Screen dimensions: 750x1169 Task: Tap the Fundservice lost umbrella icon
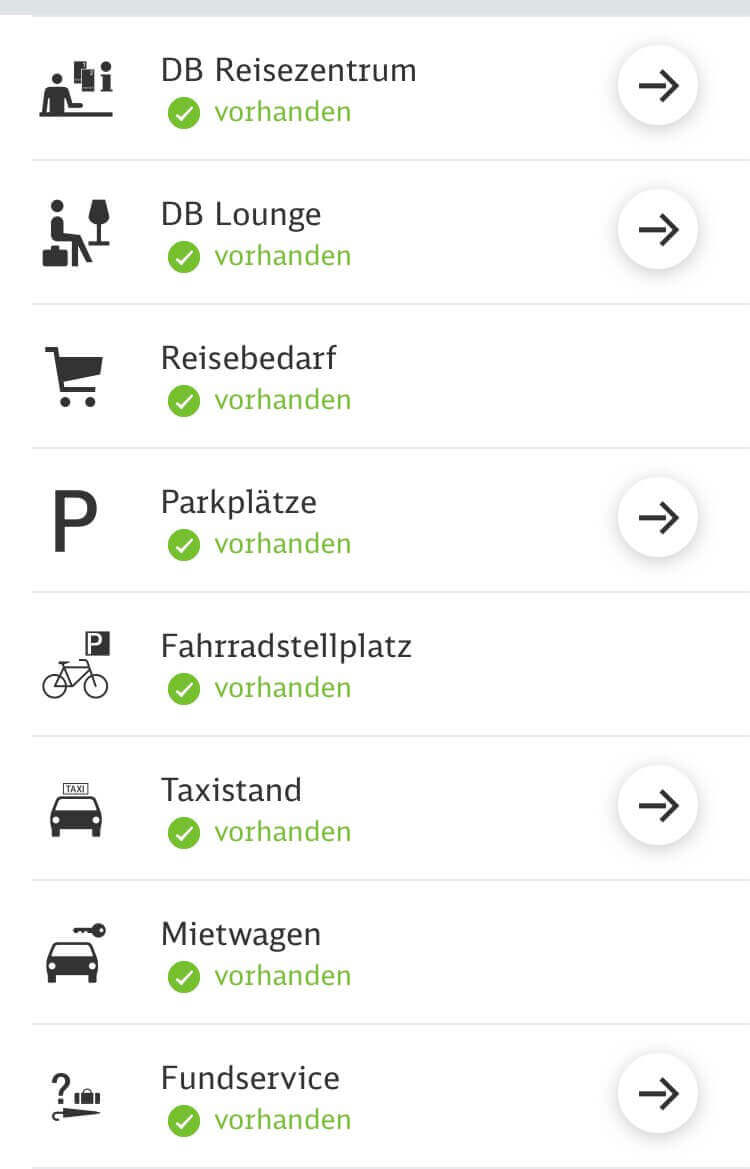tap(75, 1097)
